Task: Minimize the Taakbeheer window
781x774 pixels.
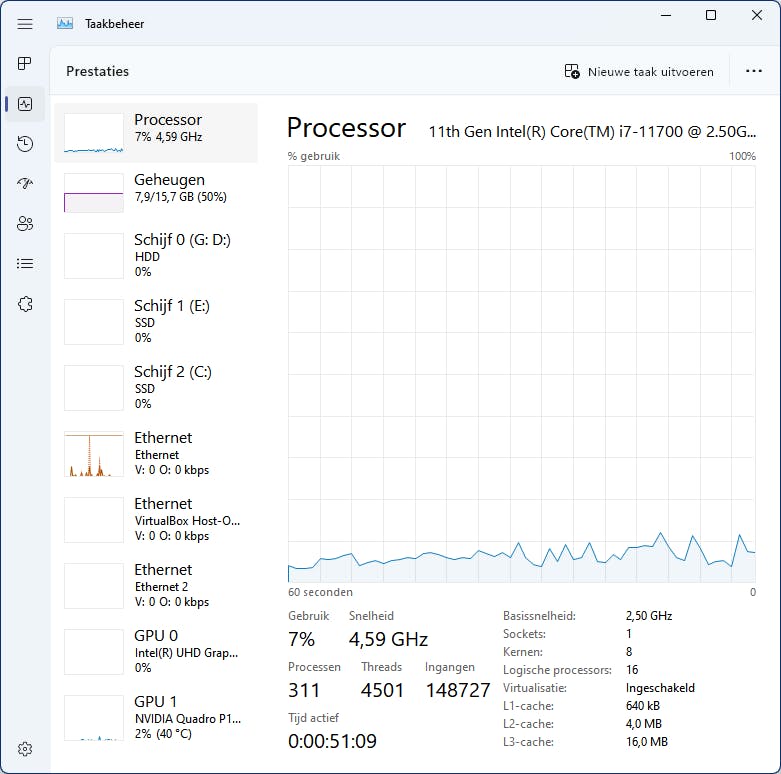Action: (x=666, y=15)
